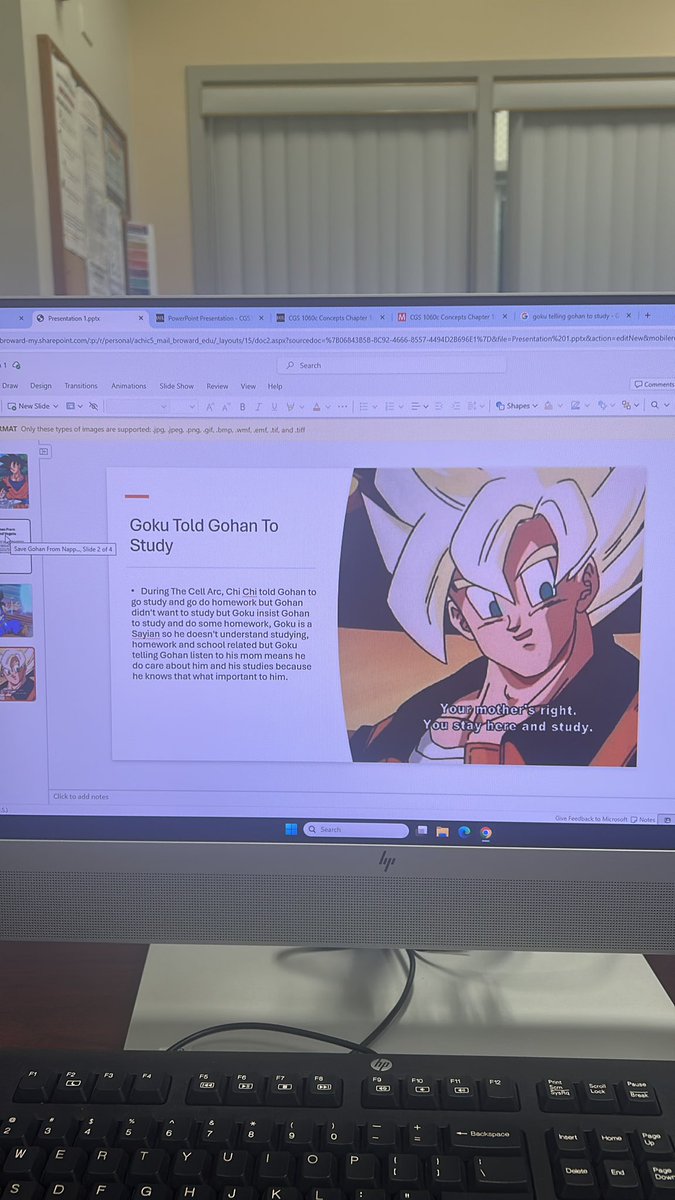This screenshot has height=1200, width=675.
Task: Switch to the goku telling gohan to study tab
Action: (x=575, y=317)
